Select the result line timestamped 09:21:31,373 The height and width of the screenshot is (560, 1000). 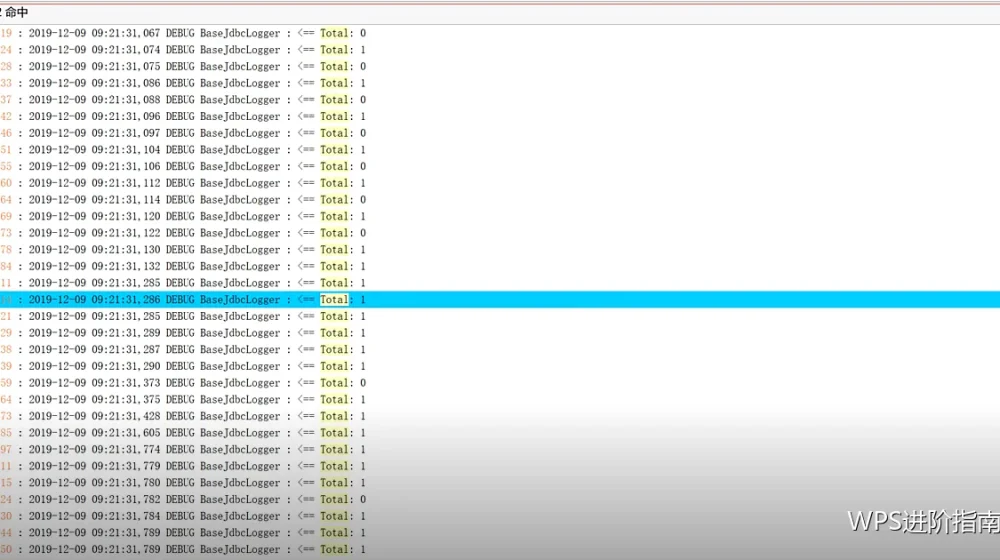pos(500,383)
